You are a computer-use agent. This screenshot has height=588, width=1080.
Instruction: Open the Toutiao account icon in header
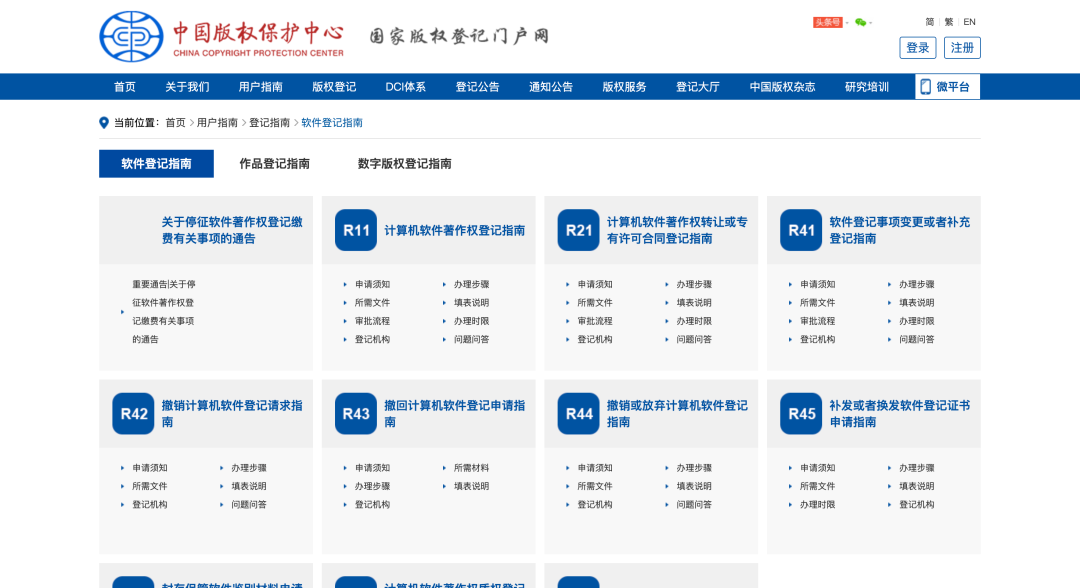tap(827, 22)
